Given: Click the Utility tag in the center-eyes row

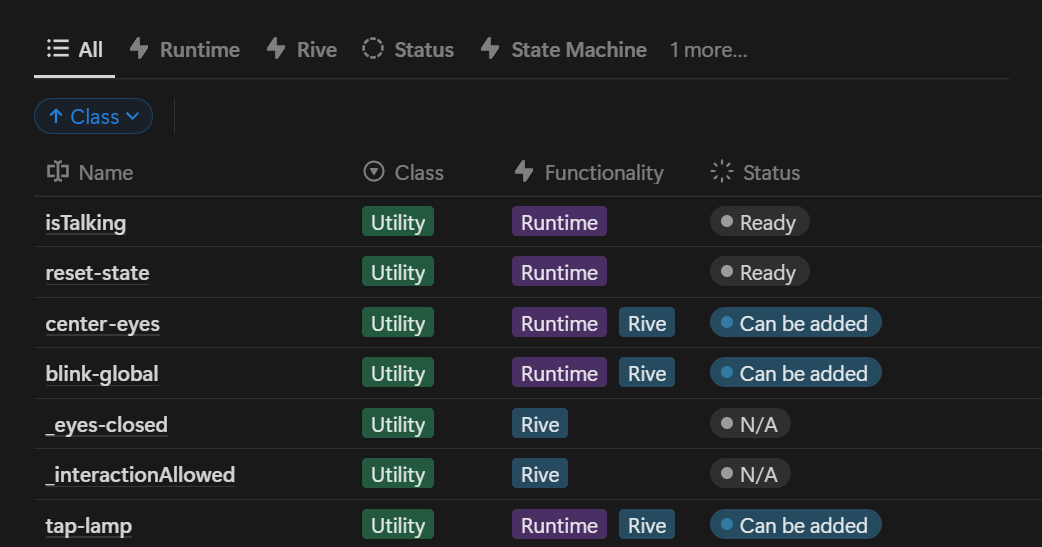Looking at the screenshot, I should (398, 323).
